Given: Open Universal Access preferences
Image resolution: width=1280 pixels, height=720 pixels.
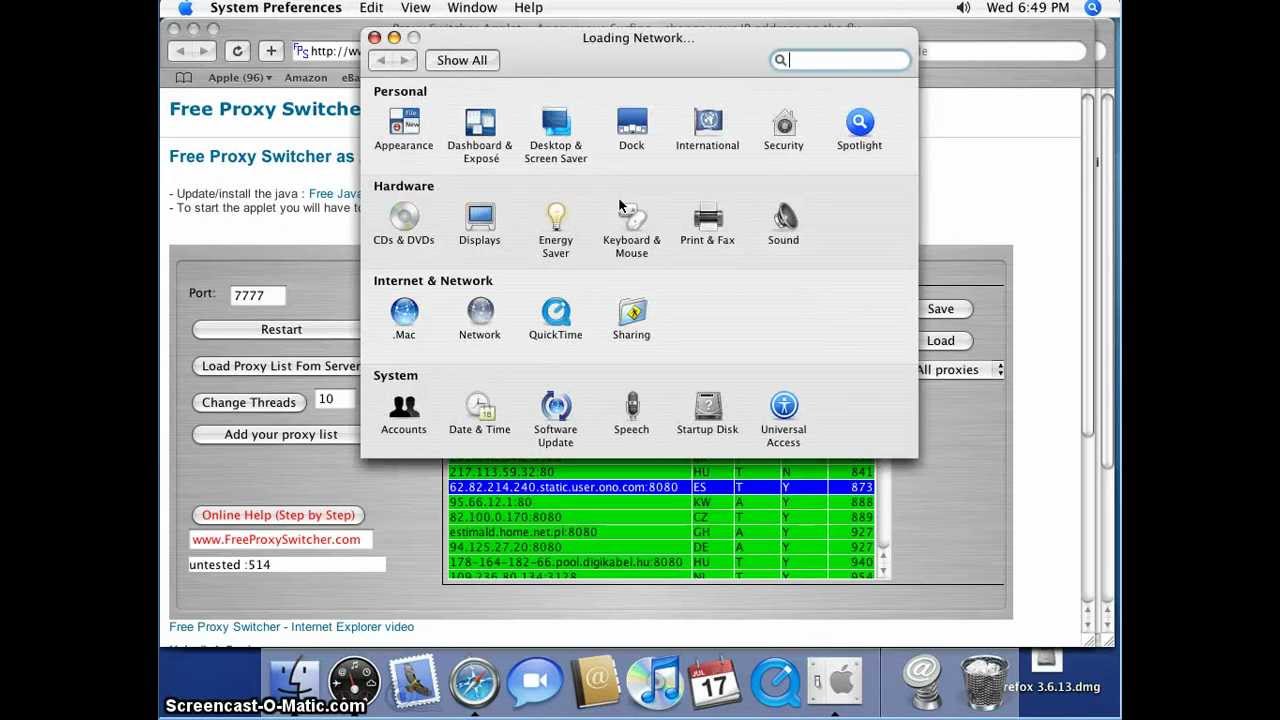Looking at the screenshot, I should [x=783, y=420].
